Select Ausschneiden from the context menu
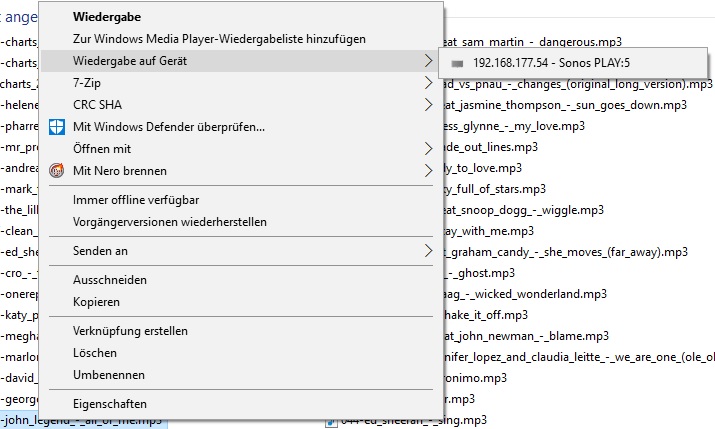715x429 pixels. click(110, 280)
